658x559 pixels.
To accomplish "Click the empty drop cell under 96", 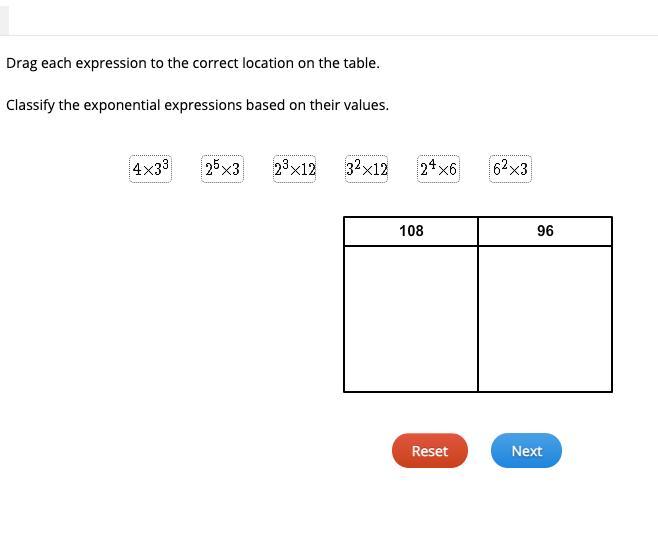I will pos(545,318).
